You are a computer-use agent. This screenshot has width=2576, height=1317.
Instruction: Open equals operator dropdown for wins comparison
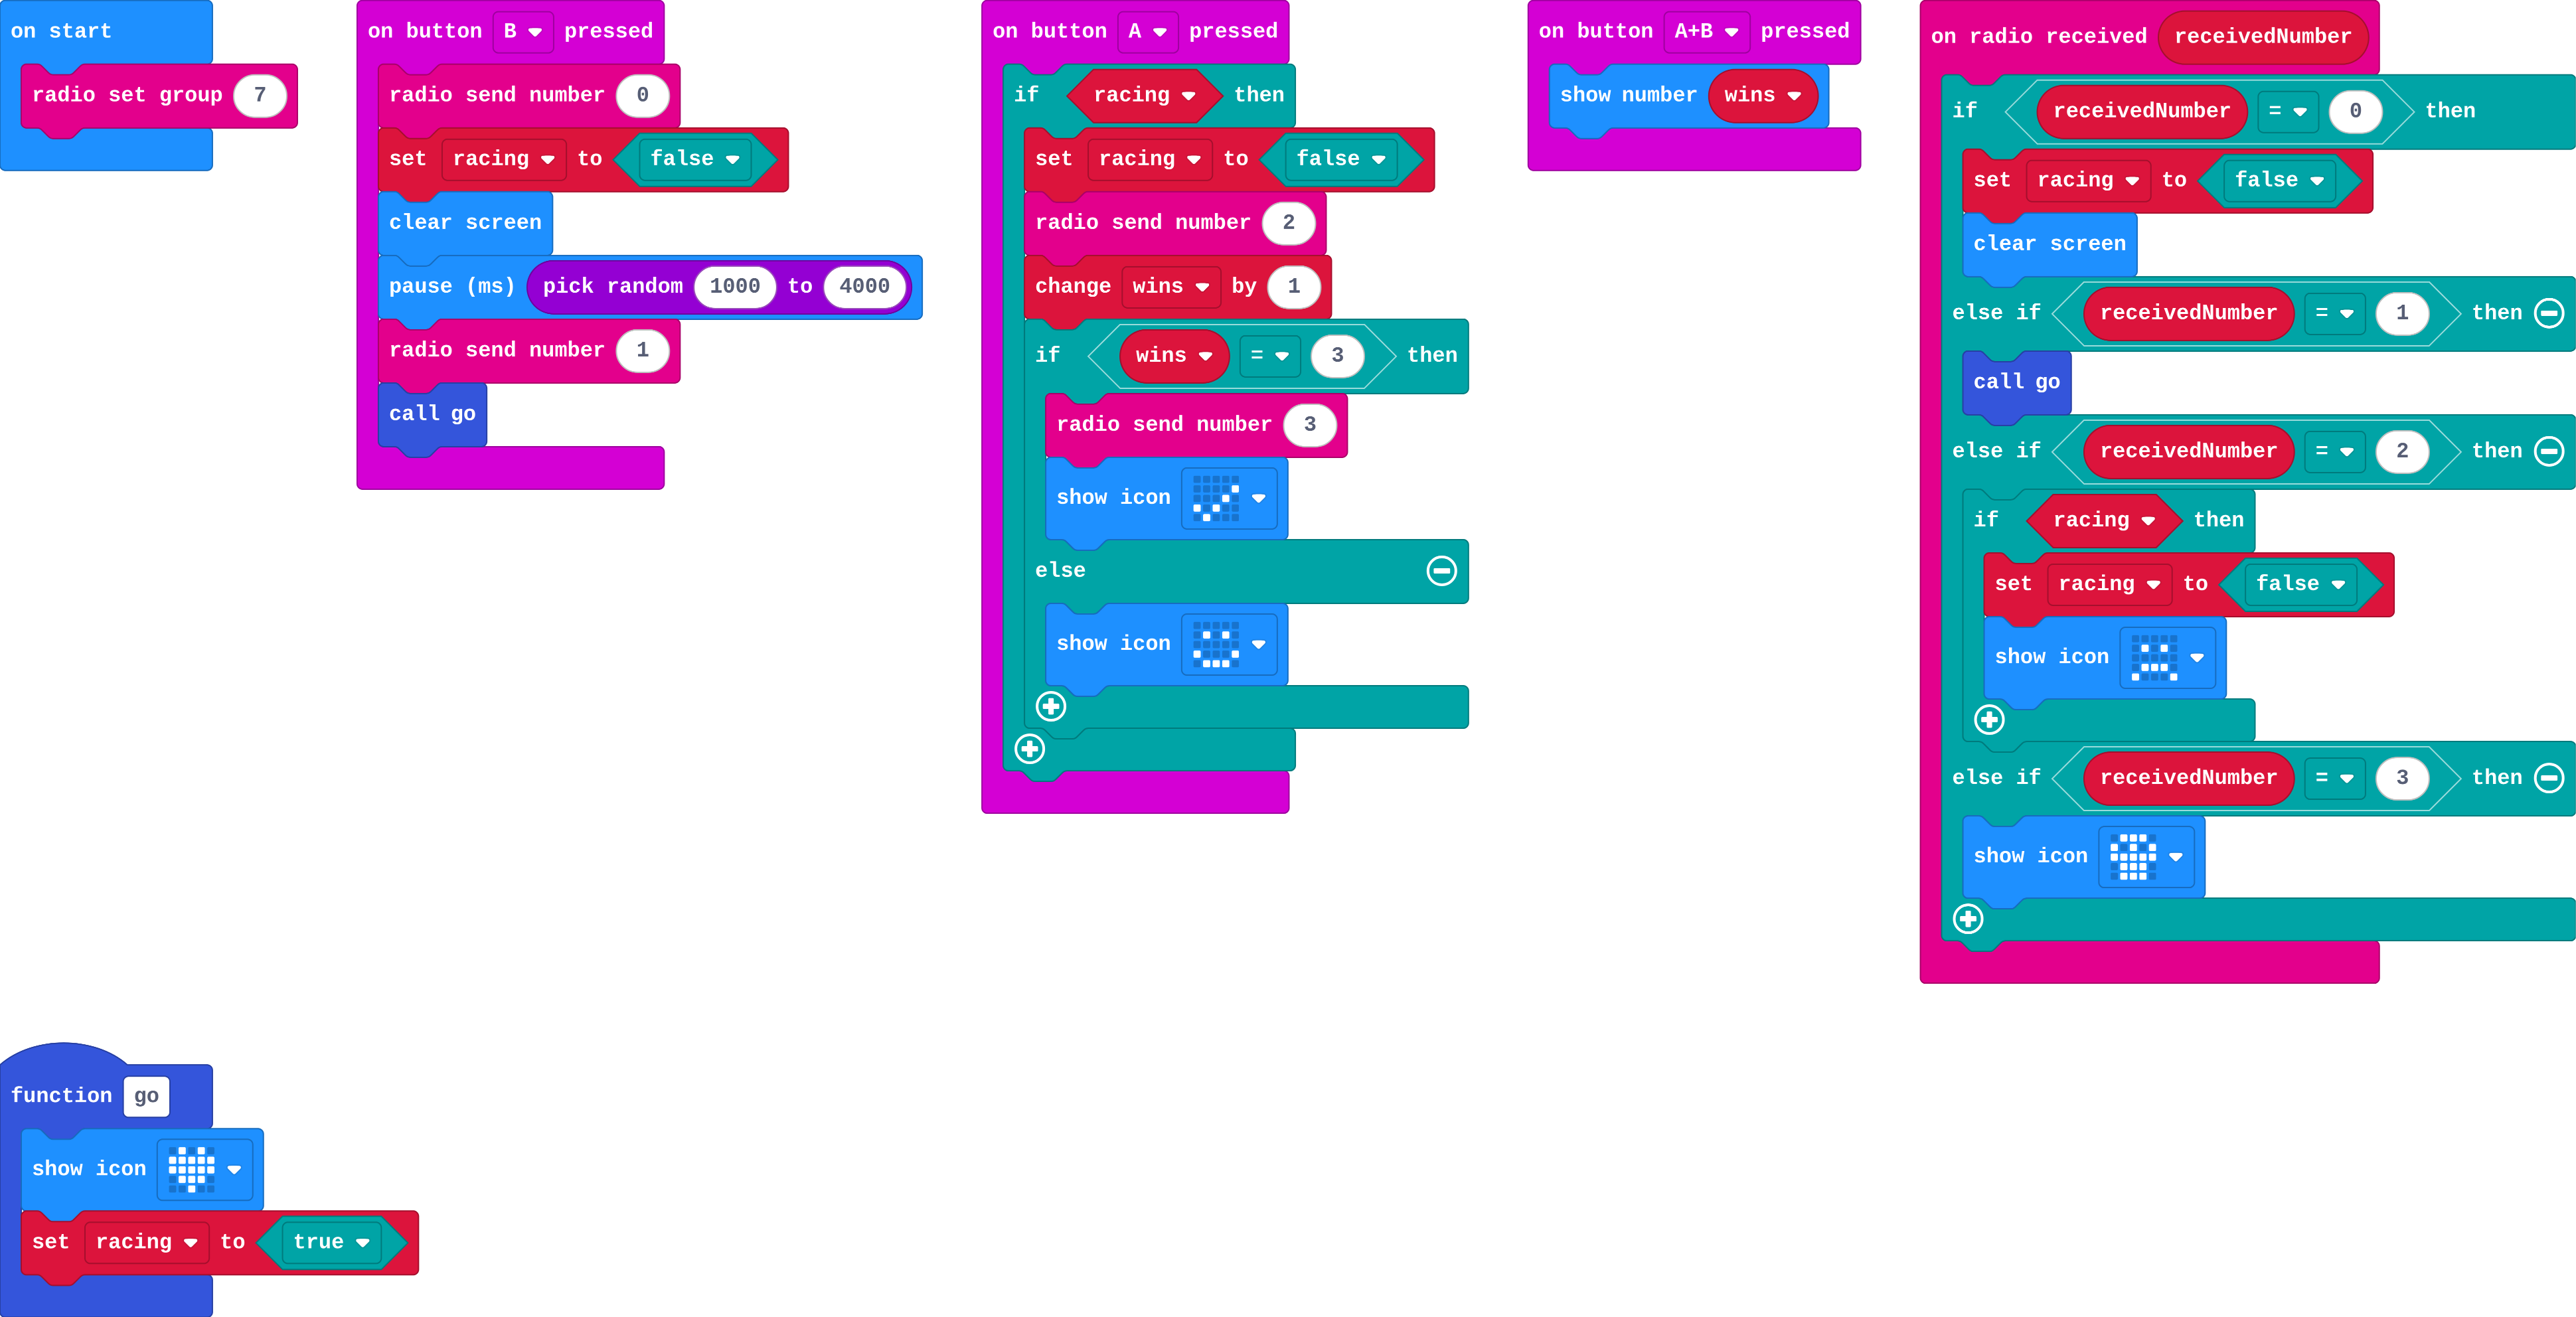[1270, 356]
